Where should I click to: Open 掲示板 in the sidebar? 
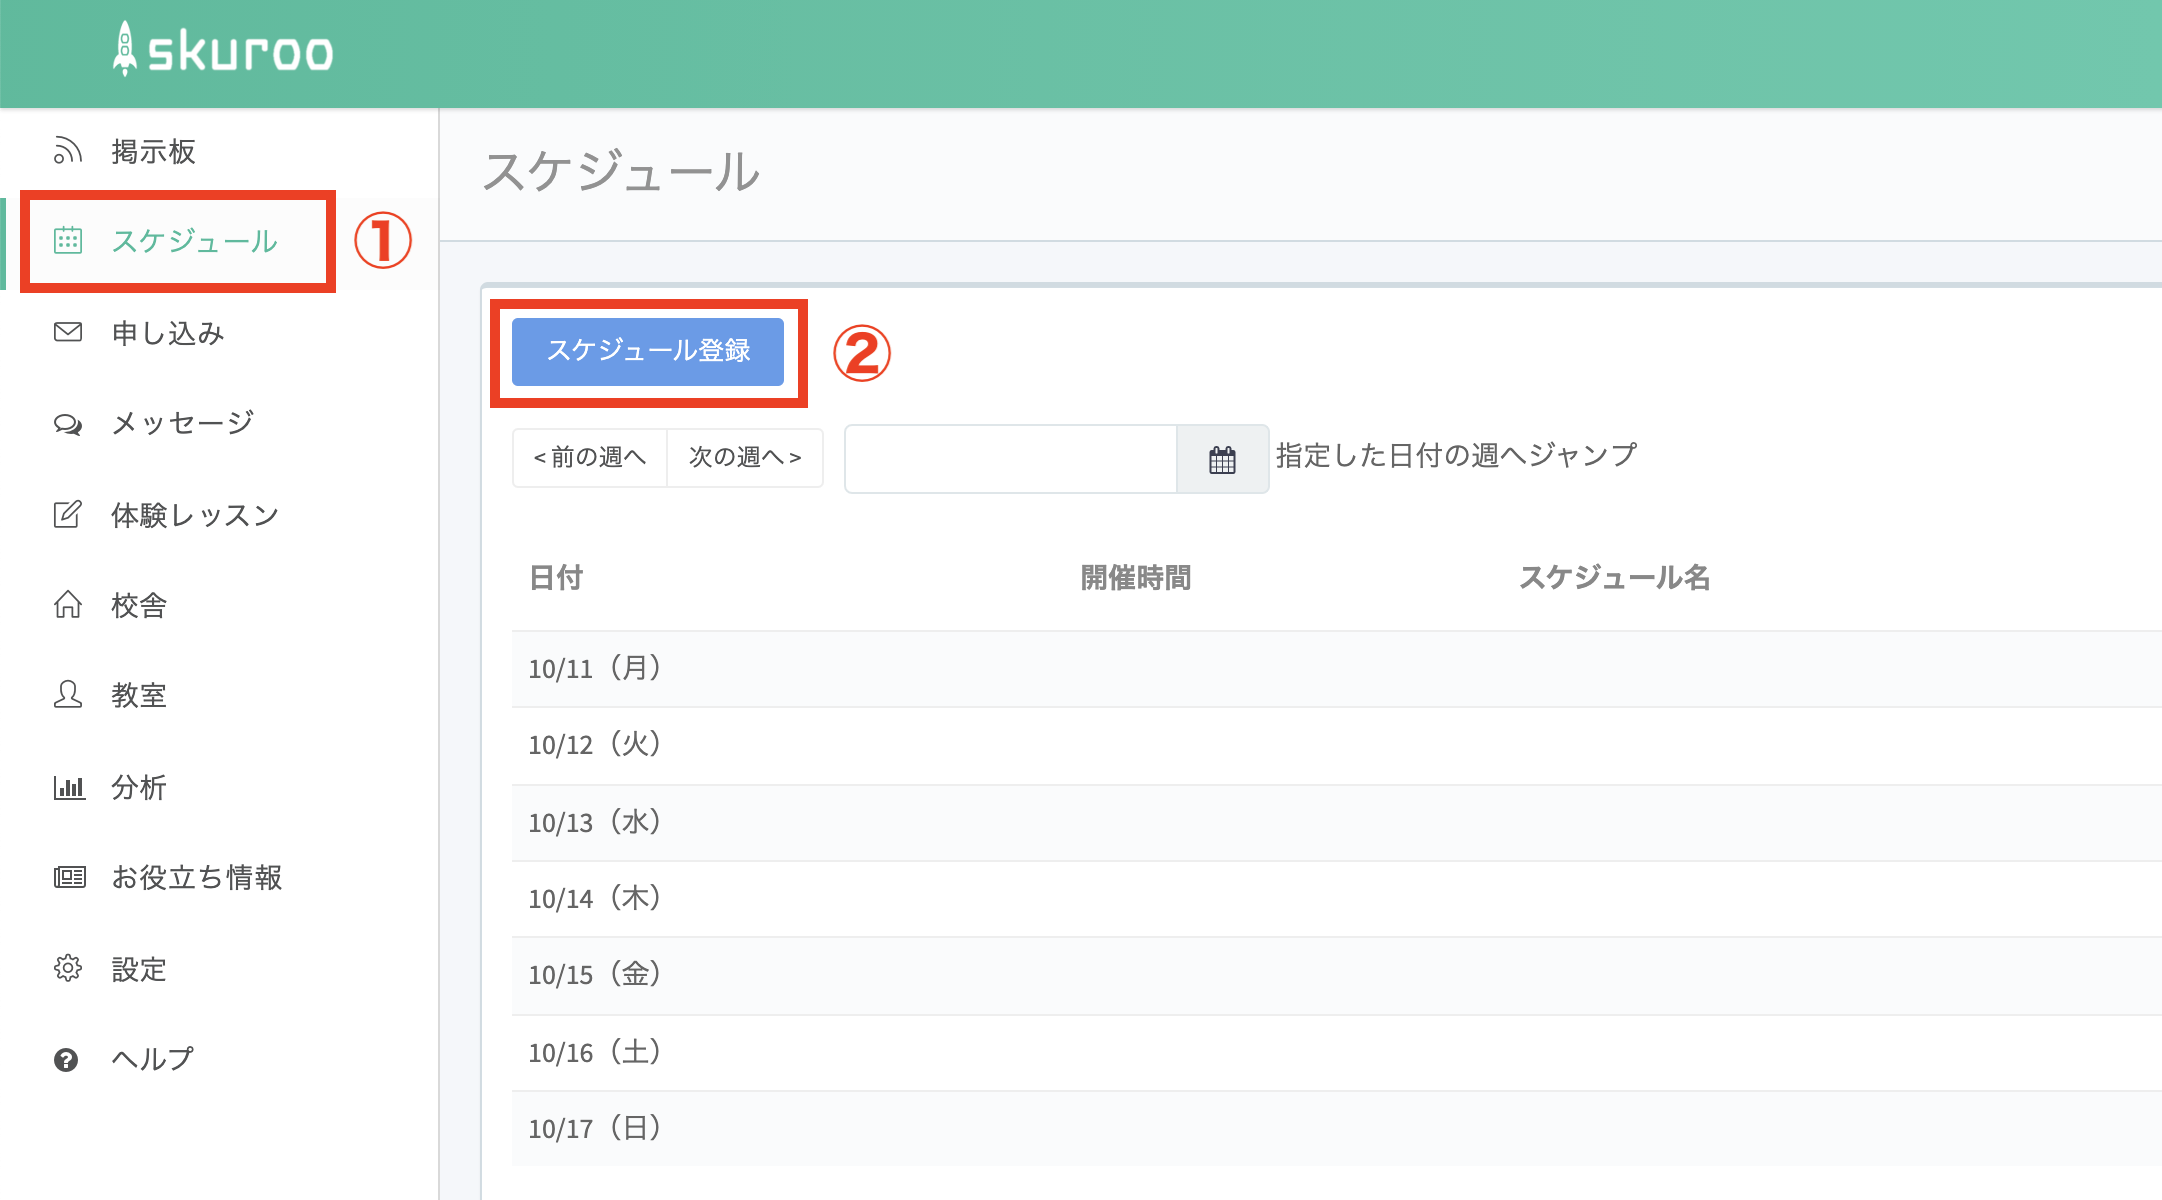[153, 151]
